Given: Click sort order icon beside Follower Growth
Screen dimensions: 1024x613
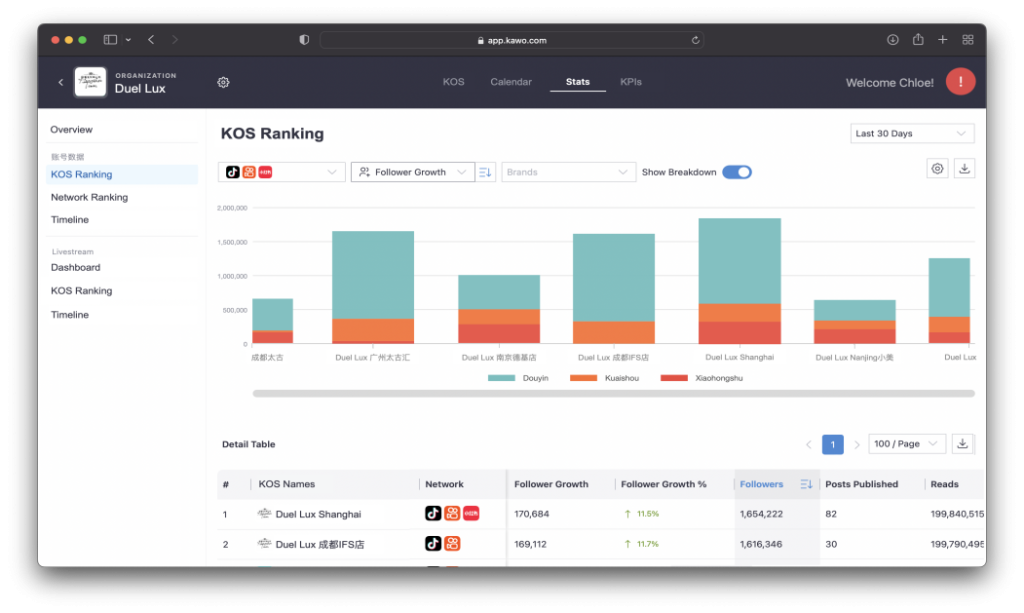Looking at the screenshot, I should point(486,172).
